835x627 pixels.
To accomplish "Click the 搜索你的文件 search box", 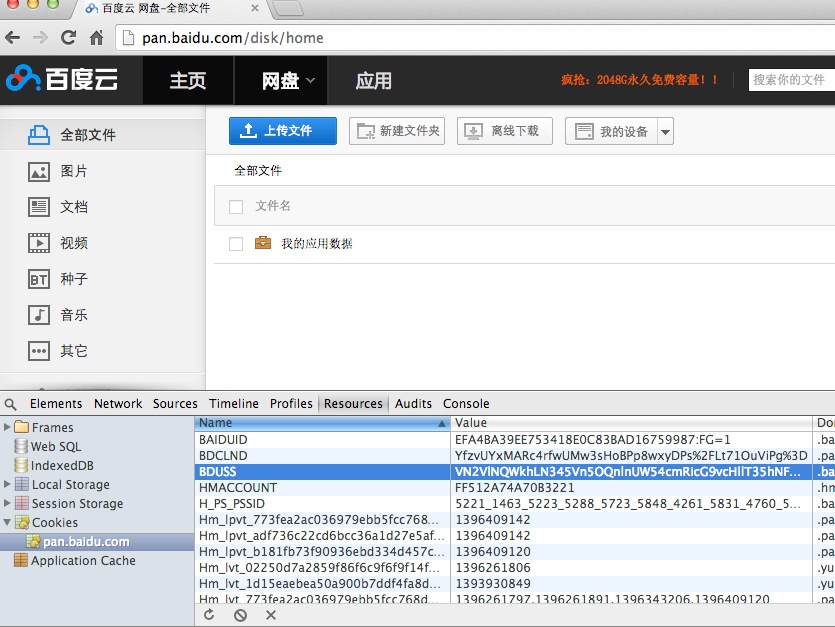I will coord(791,80).
